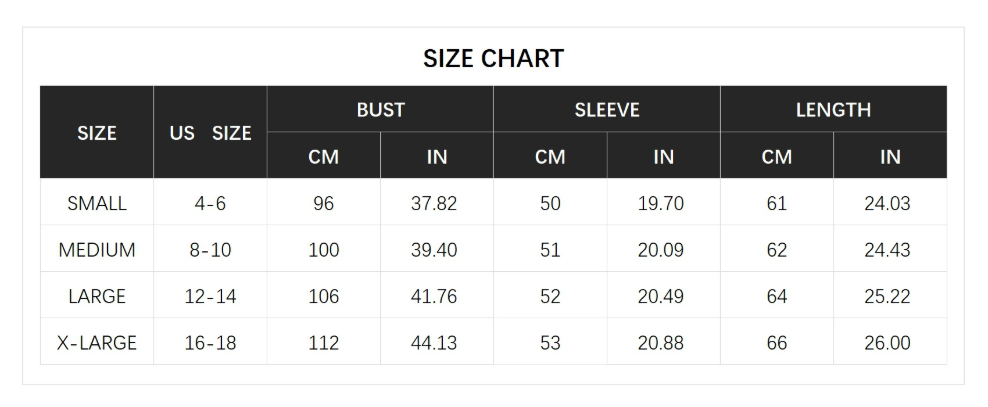988x407 pixels.
Task: Click the SLEEVE header cell
Action: [606, 110]
